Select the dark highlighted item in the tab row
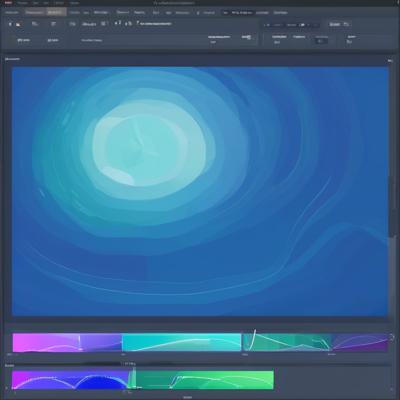 tap(237, 13)
